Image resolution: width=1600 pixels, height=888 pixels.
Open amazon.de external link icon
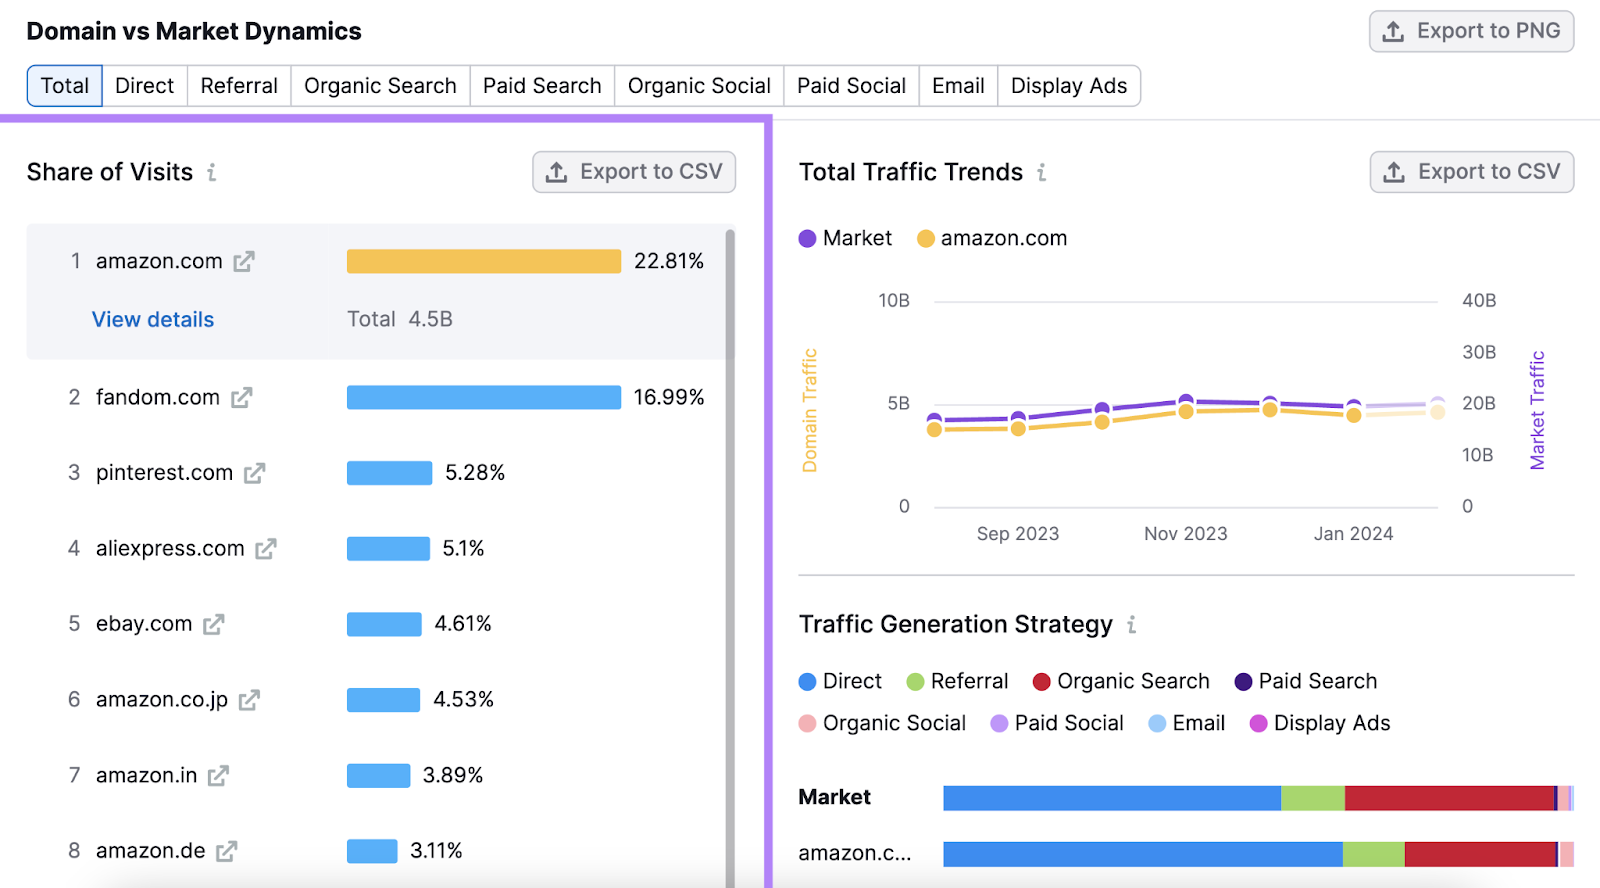click(227, 851)
